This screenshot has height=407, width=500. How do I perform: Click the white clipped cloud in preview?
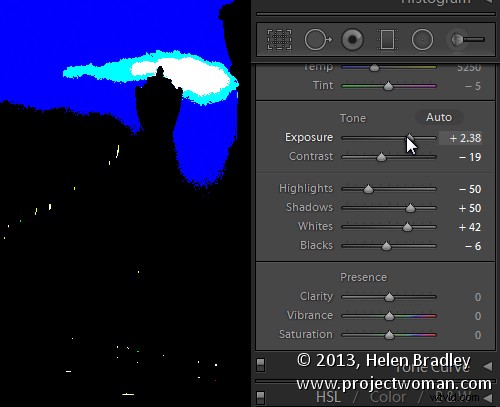pyautogui.click(x=197, y=77)
